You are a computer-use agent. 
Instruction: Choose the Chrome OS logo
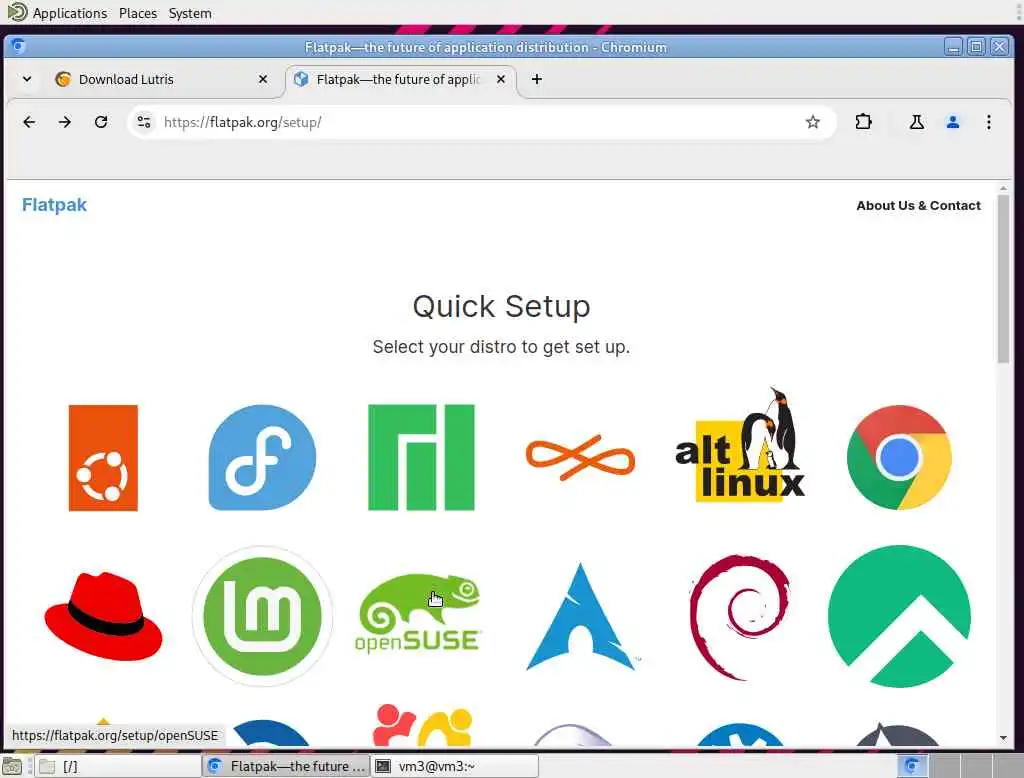[899, 457]
